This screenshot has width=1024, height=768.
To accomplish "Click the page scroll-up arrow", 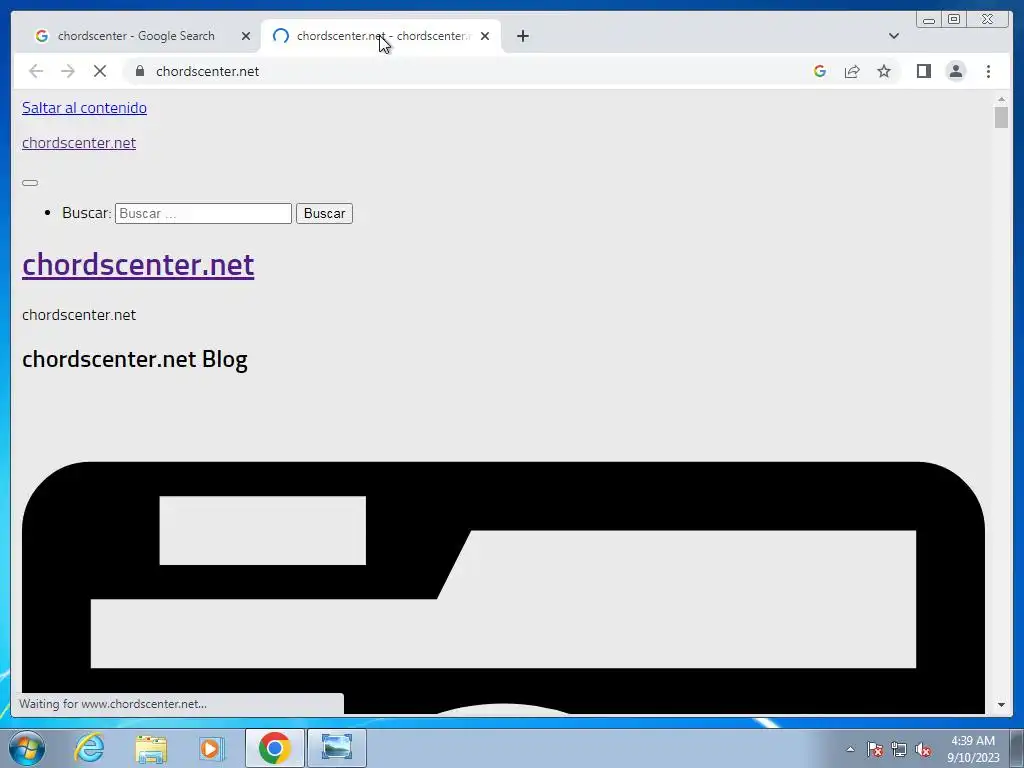I will point(1001,100).
